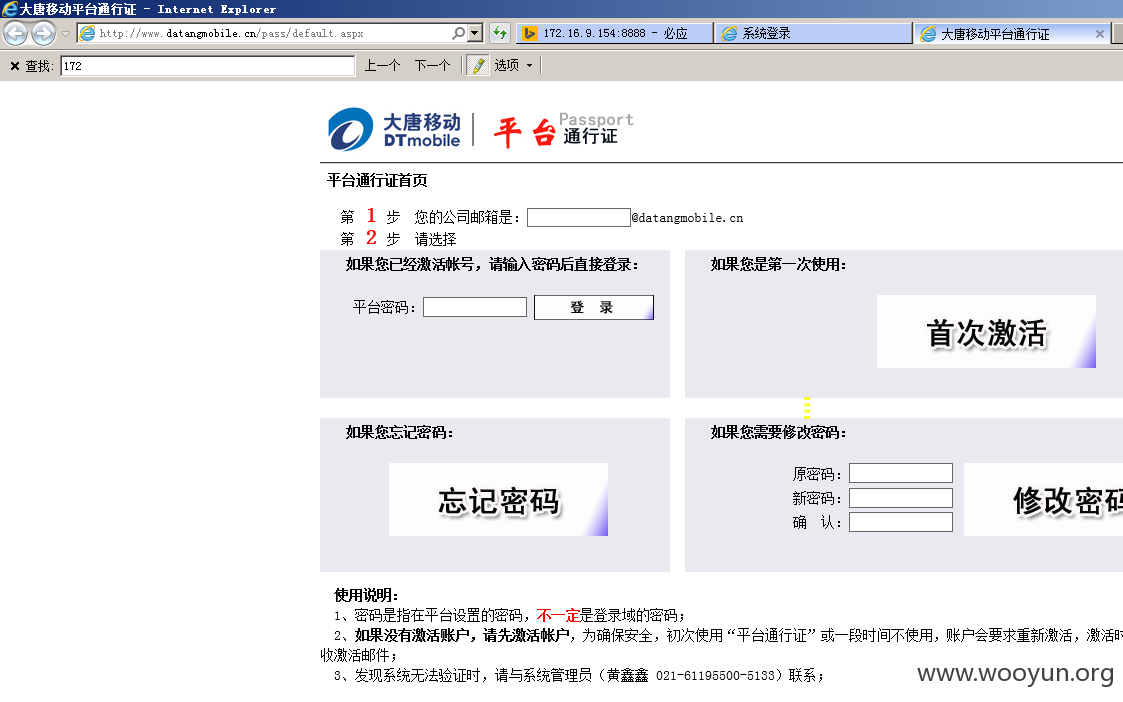The image size is (1123, 702).
Task: Switch to the 172.16.9.154:8888 tab
Action: tap(614, 34)
